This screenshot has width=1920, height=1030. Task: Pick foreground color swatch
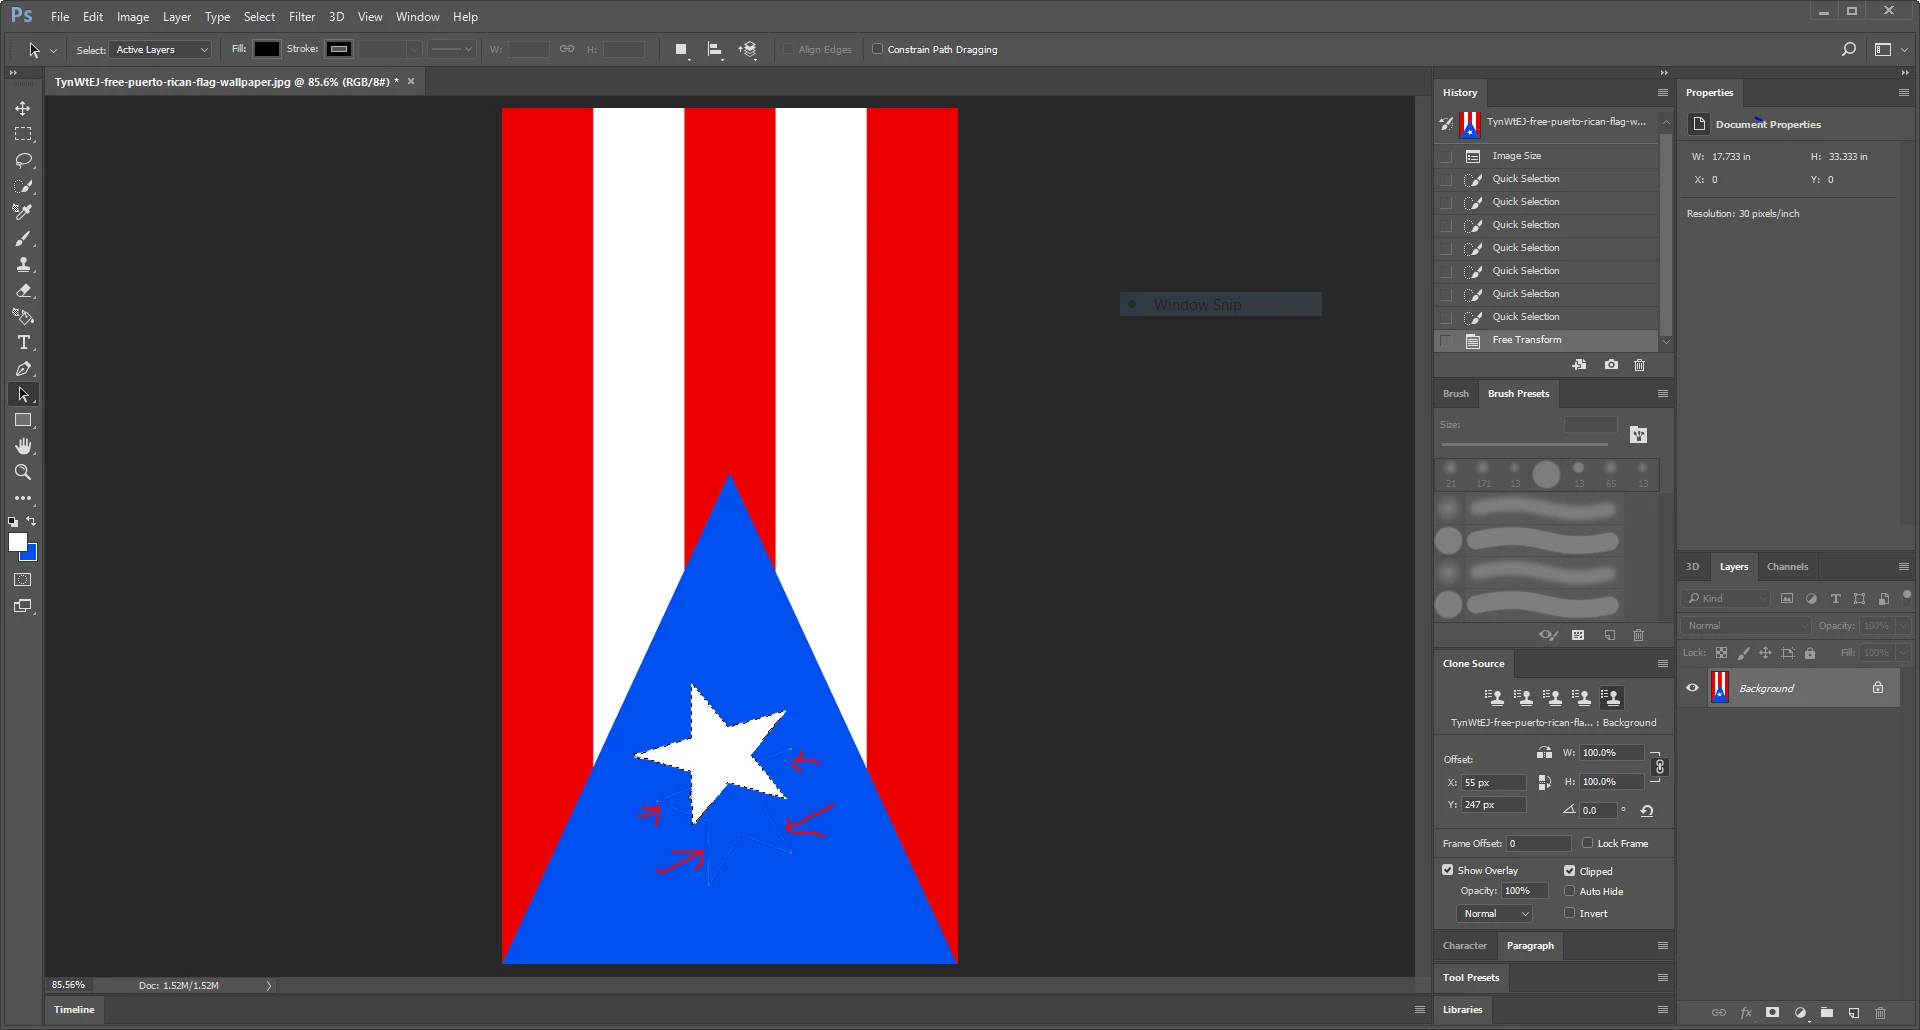(17, 542)
